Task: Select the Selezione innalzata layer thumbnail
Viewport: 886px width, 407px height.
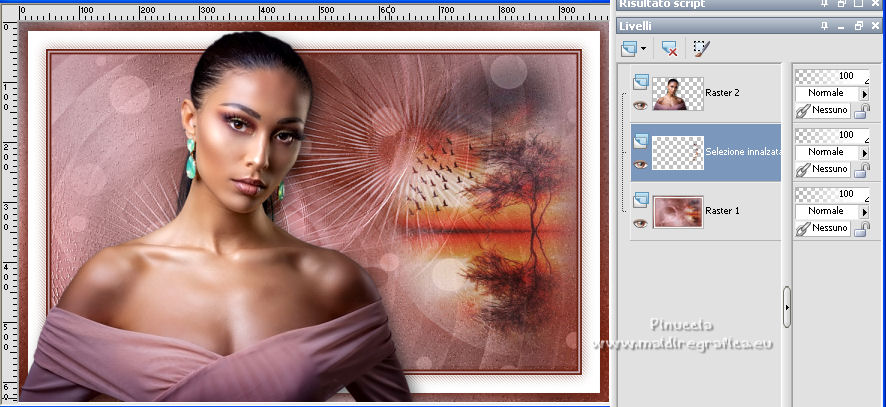Action: coord(678,153)
